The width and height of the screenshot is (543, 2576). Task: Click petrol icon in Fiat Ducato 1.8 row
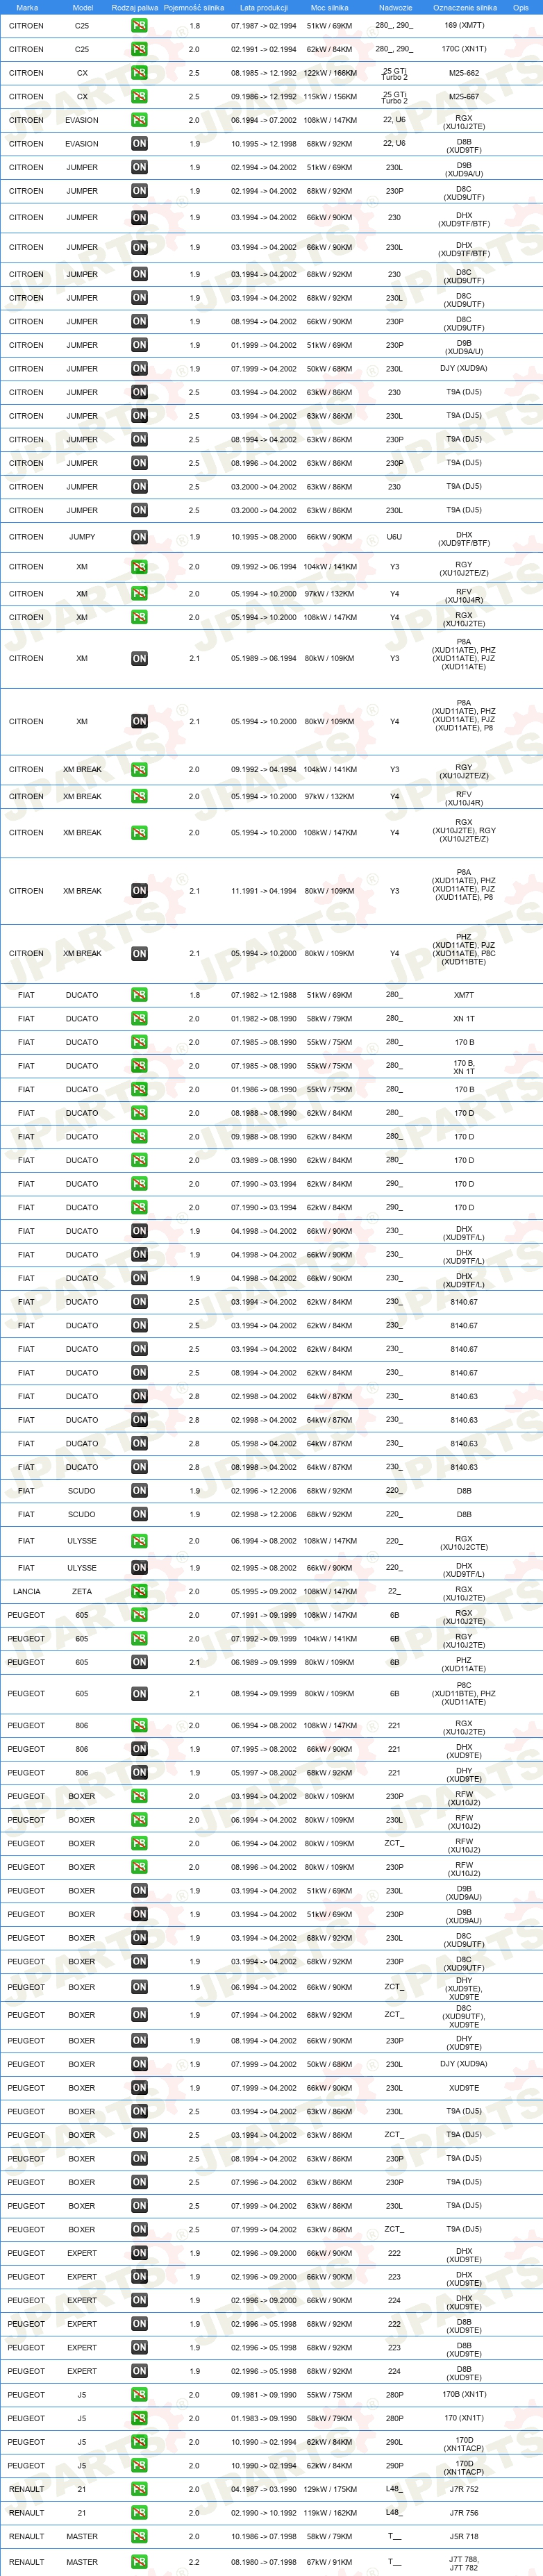[x=139, y=995]
